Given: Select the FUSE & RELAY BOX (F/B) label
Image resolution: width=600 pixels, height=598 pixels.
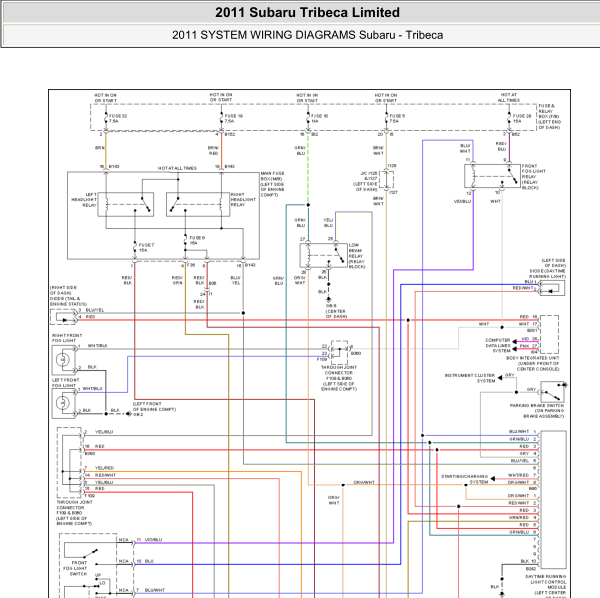Looking at the screenshot, I should [x=549, y=116].
